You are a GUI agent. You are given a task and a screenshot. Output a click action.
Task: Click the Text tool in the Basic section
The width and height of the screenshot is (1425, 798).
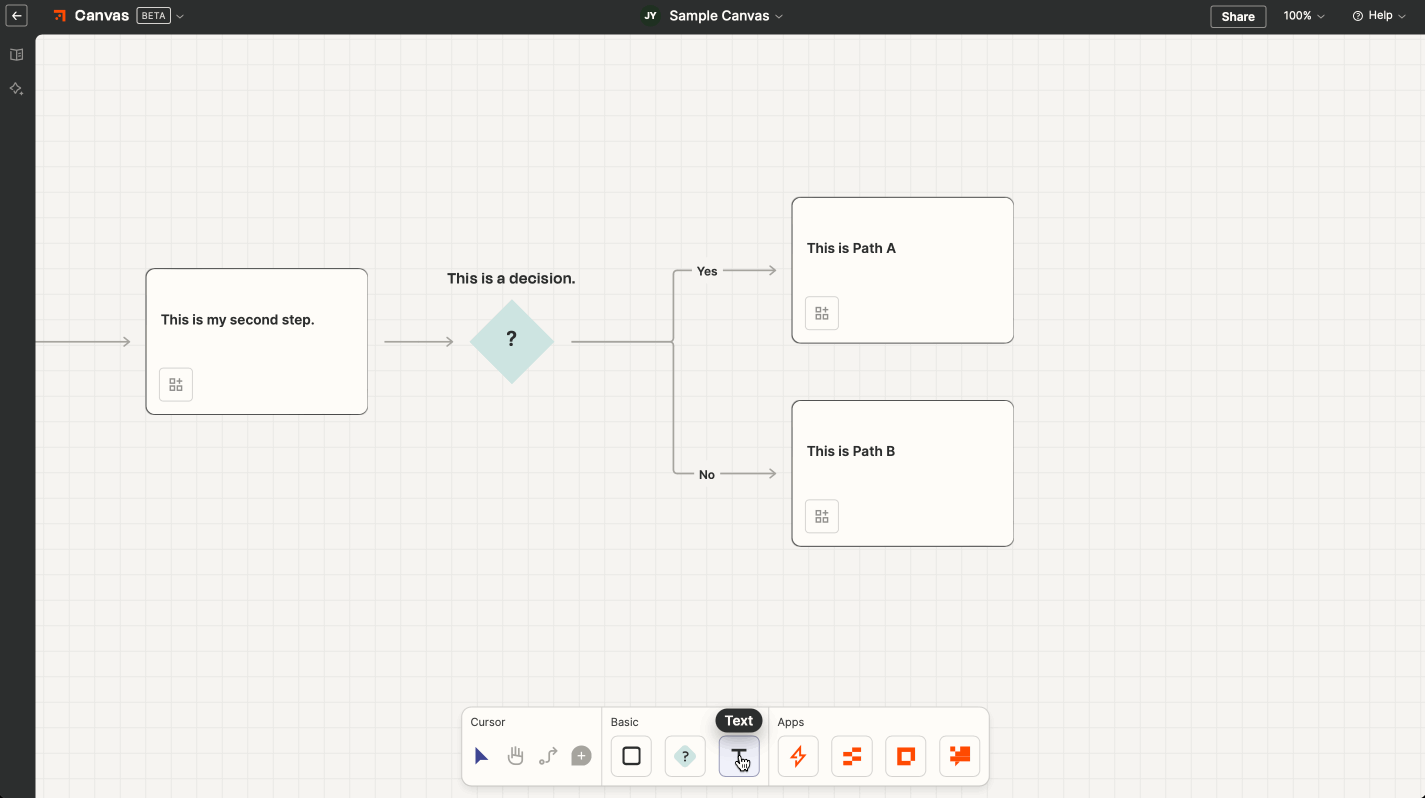coord(739,756)
